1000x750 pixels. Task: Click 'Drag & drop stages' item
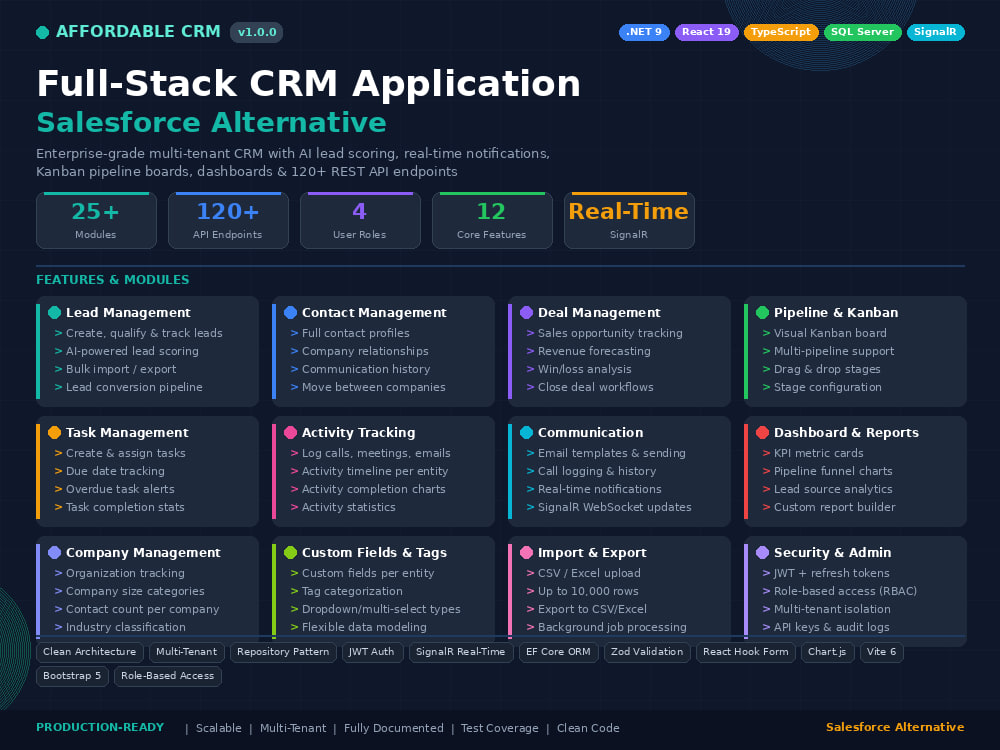pyautogui.click(x=827, y=369)
